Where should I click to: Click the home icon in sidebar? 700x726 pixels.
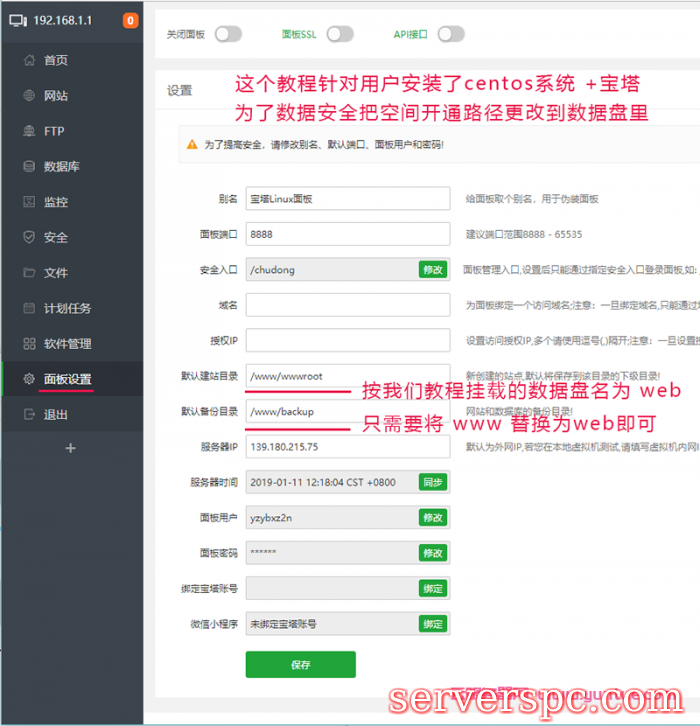tap(28, 61)
